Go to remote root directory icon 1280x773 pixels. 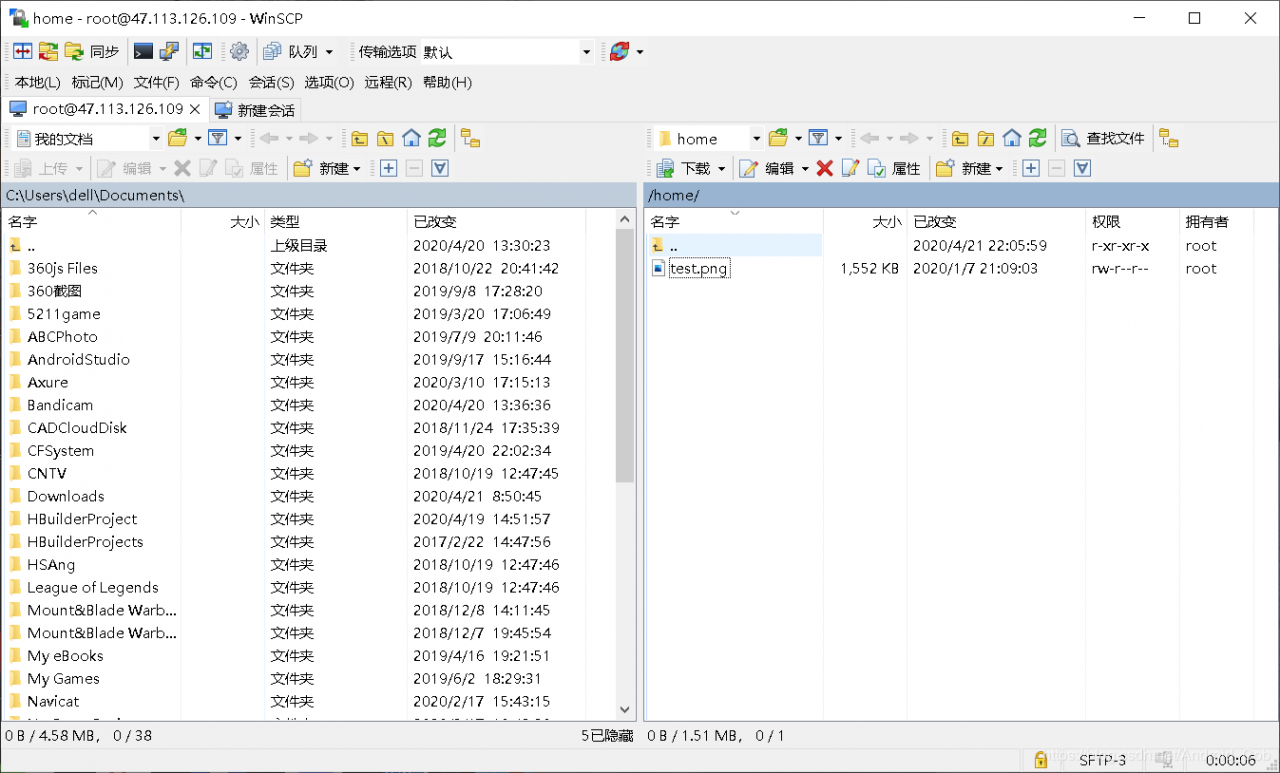(986, 138)
